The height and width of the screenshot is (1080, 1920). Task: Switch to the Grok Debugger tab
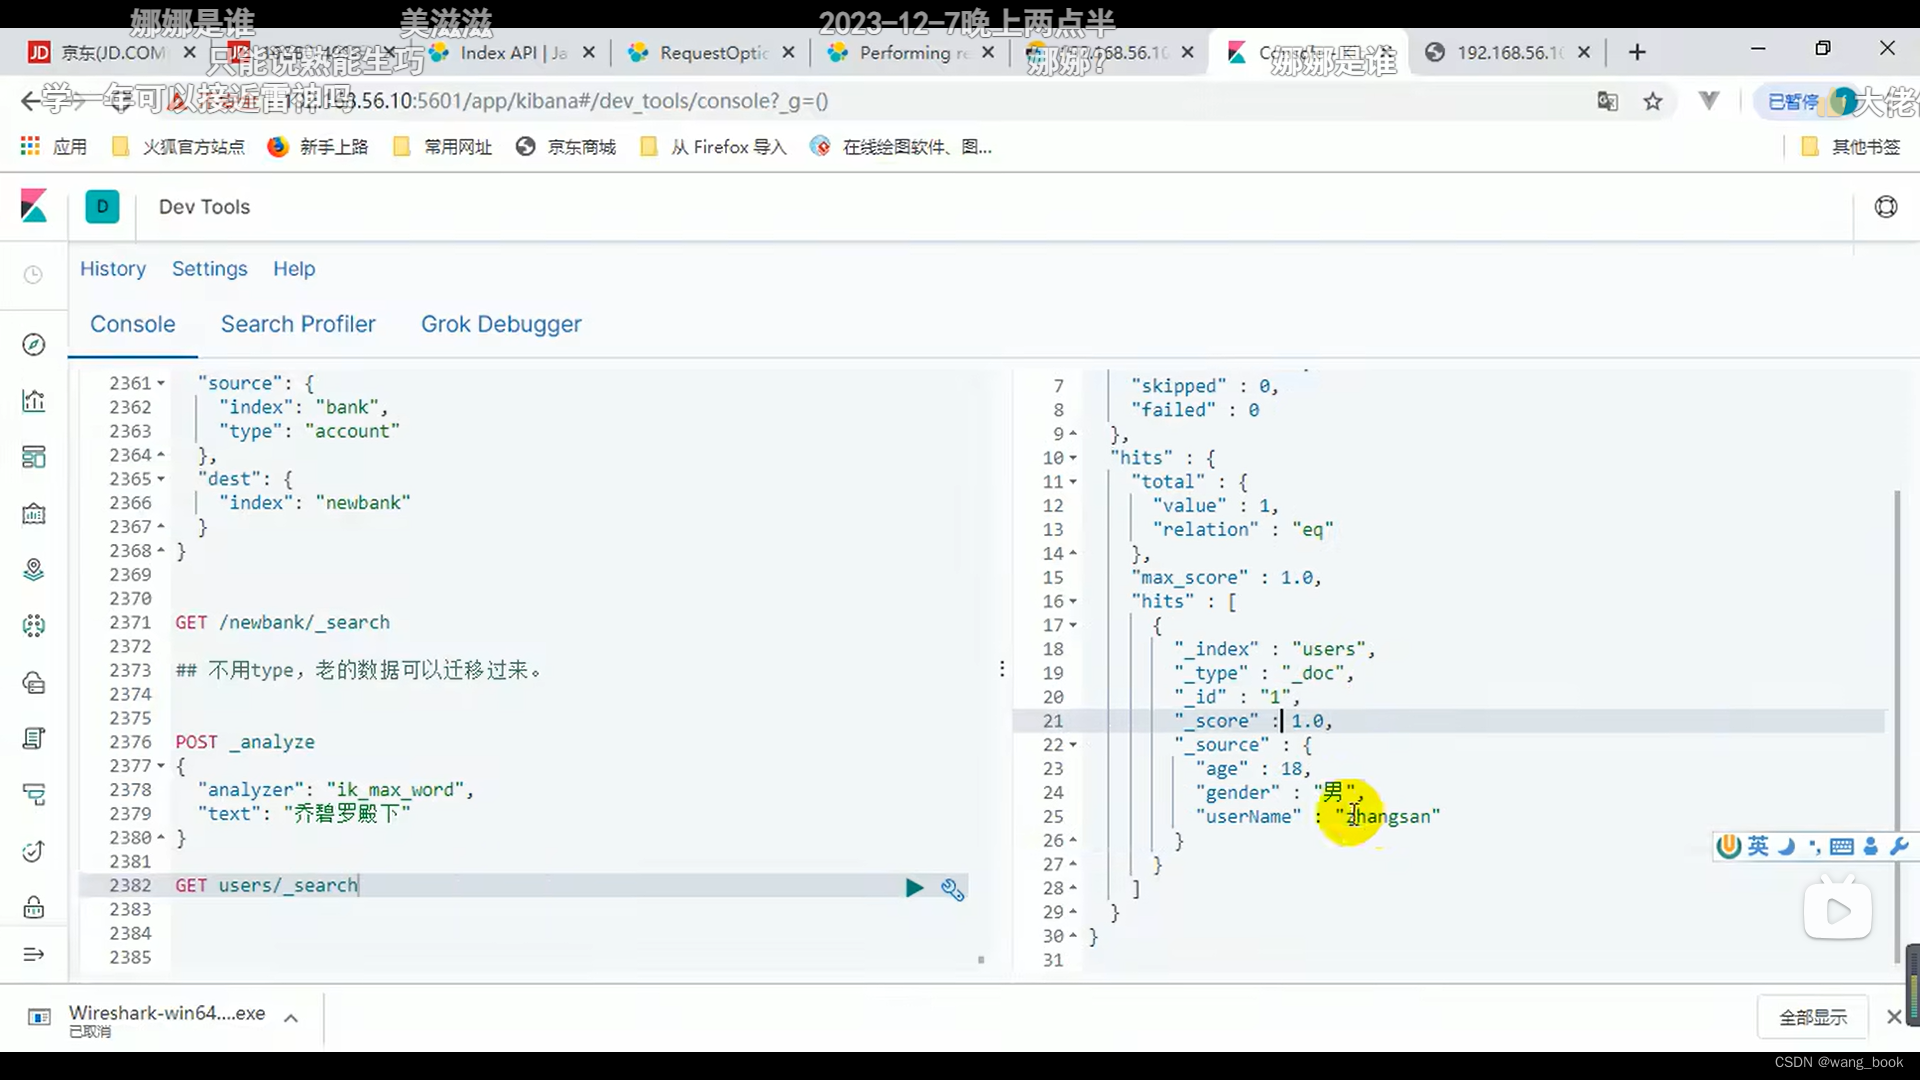point(501,324)
